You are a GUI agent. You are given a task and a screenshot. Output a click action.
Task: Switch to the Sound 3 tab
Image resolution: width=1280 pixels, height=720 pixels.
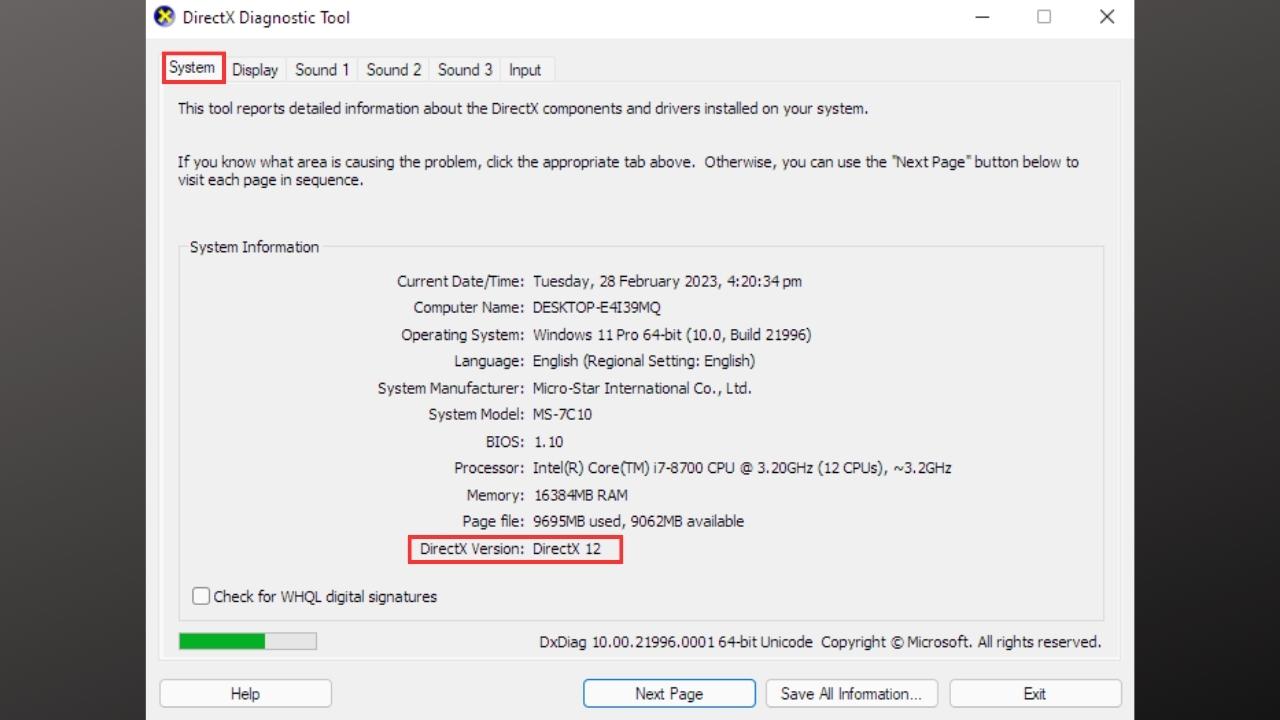point(464,69)
